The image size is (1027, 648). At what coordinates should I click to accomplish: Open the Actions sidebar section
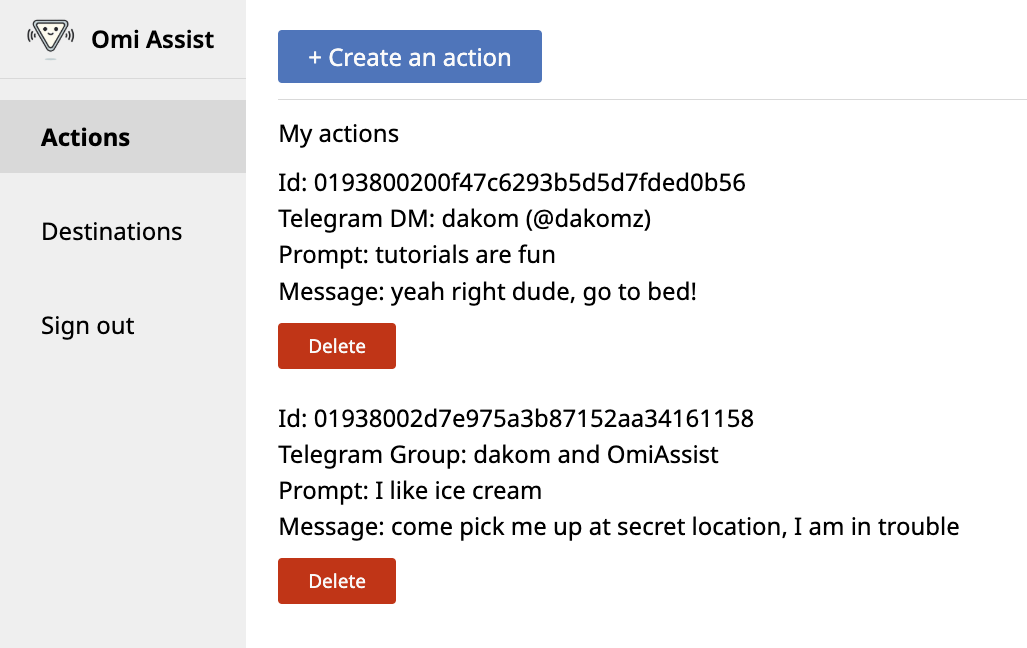(86, 137)
